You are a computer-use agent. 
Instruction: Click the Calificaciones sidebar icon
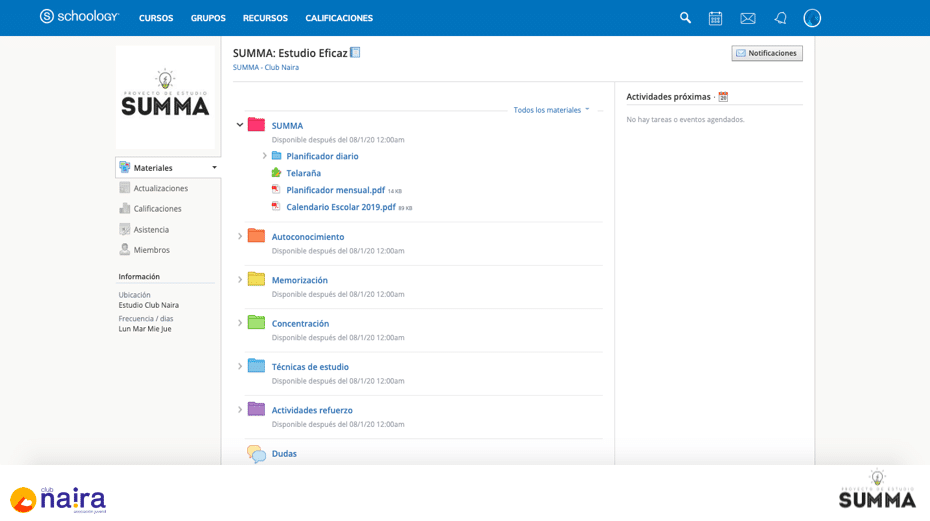point(125,208)
